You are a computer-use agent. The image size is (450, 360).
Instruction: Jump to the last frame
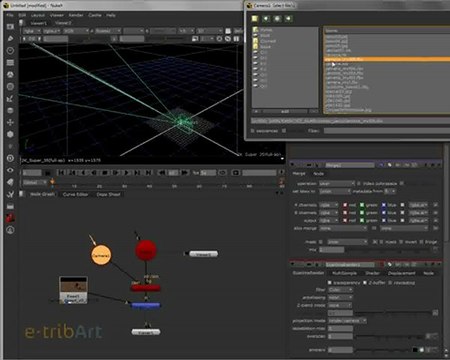point(148,173)
